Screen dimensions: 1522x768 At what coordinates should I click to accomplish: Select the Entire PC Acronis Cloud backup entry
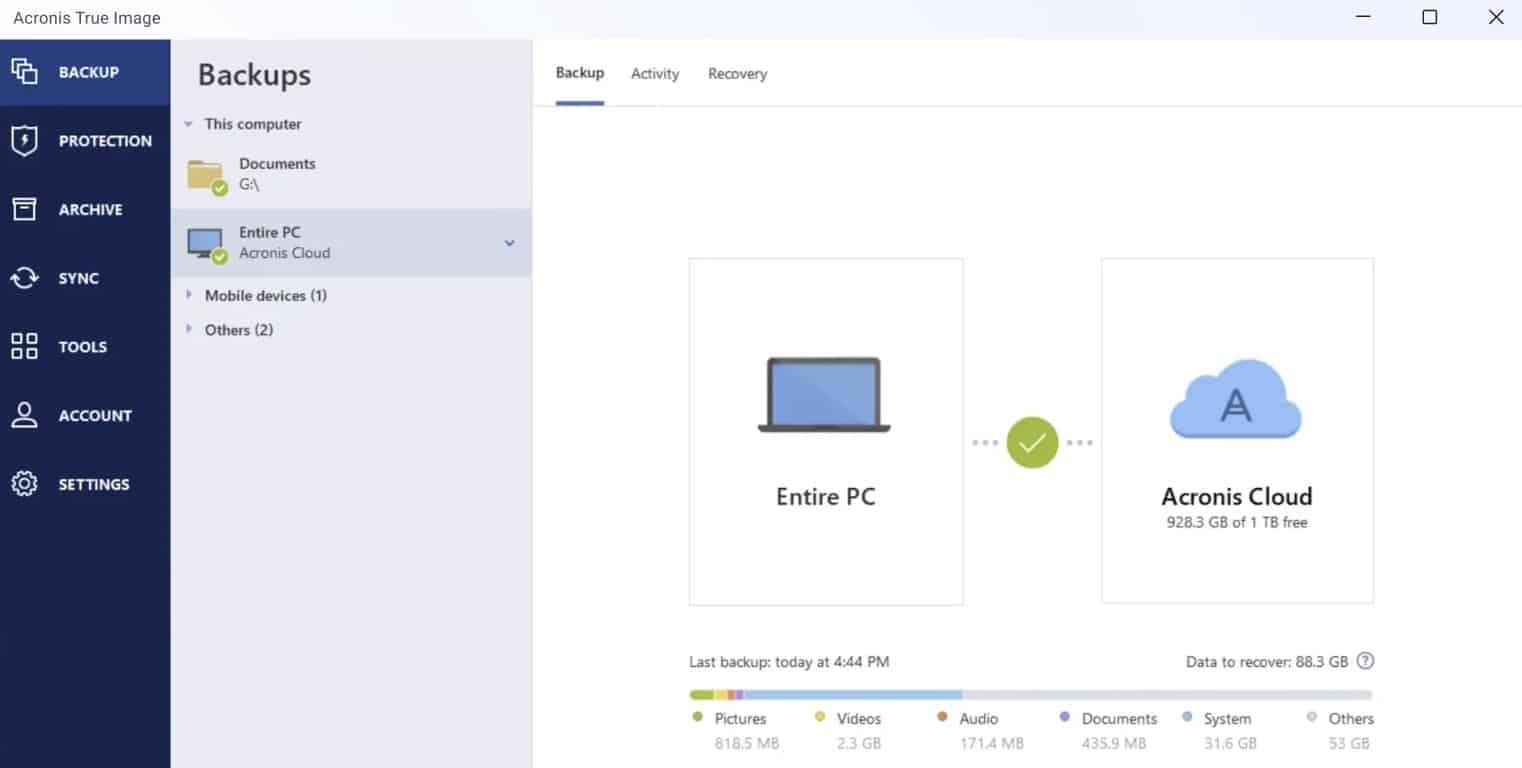(x=351, y=243)
